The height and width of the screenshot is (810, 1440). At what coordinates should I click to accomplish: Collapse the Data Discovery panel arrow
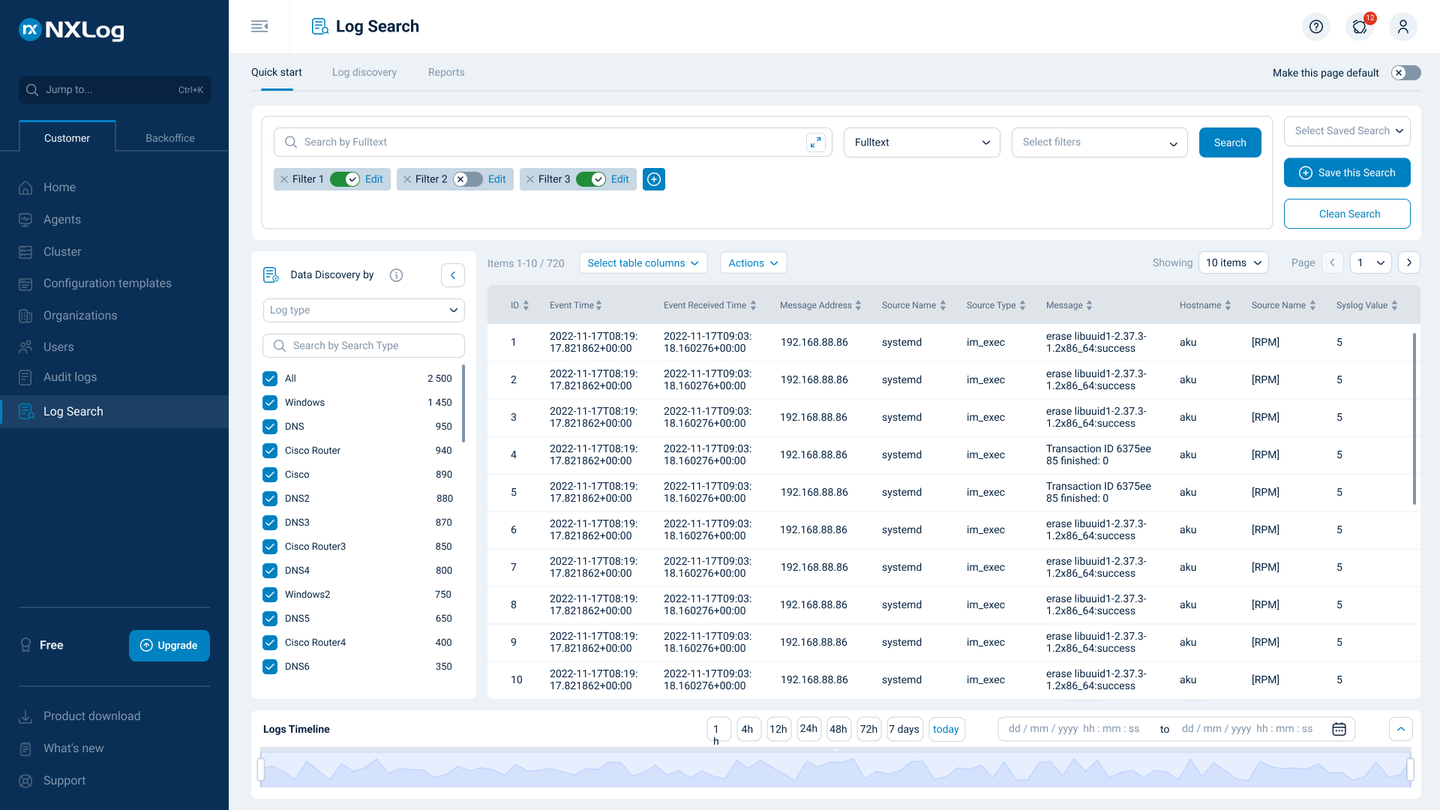point(453,275)
